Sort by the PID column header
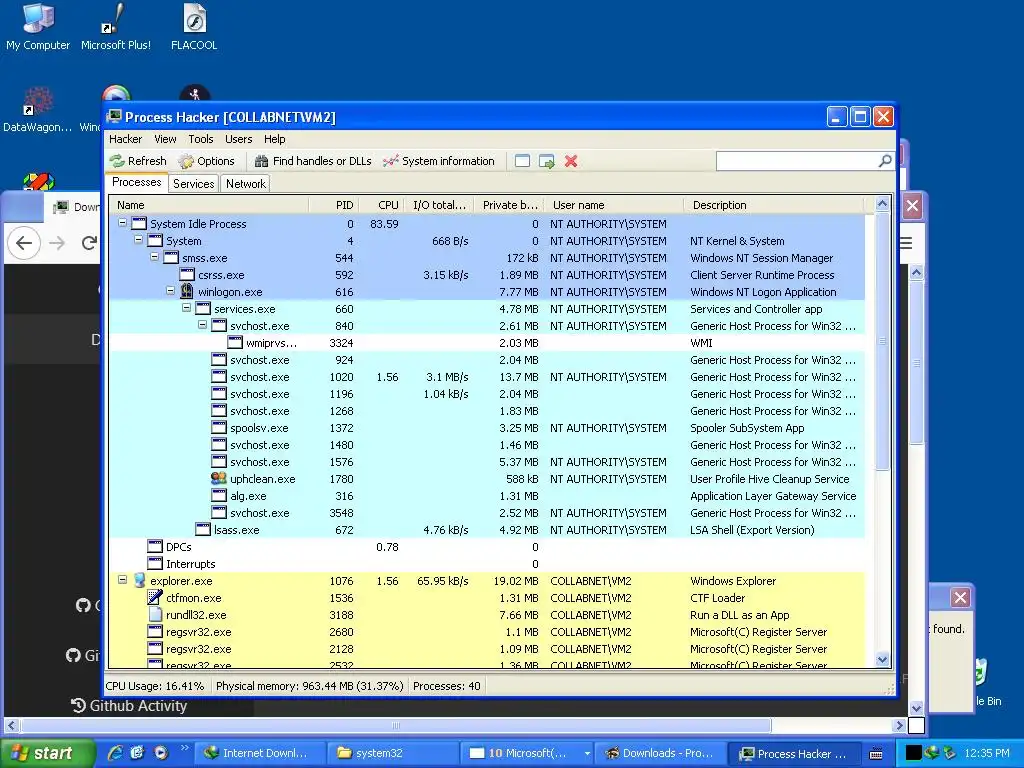1024x768 pixels. 333,205
